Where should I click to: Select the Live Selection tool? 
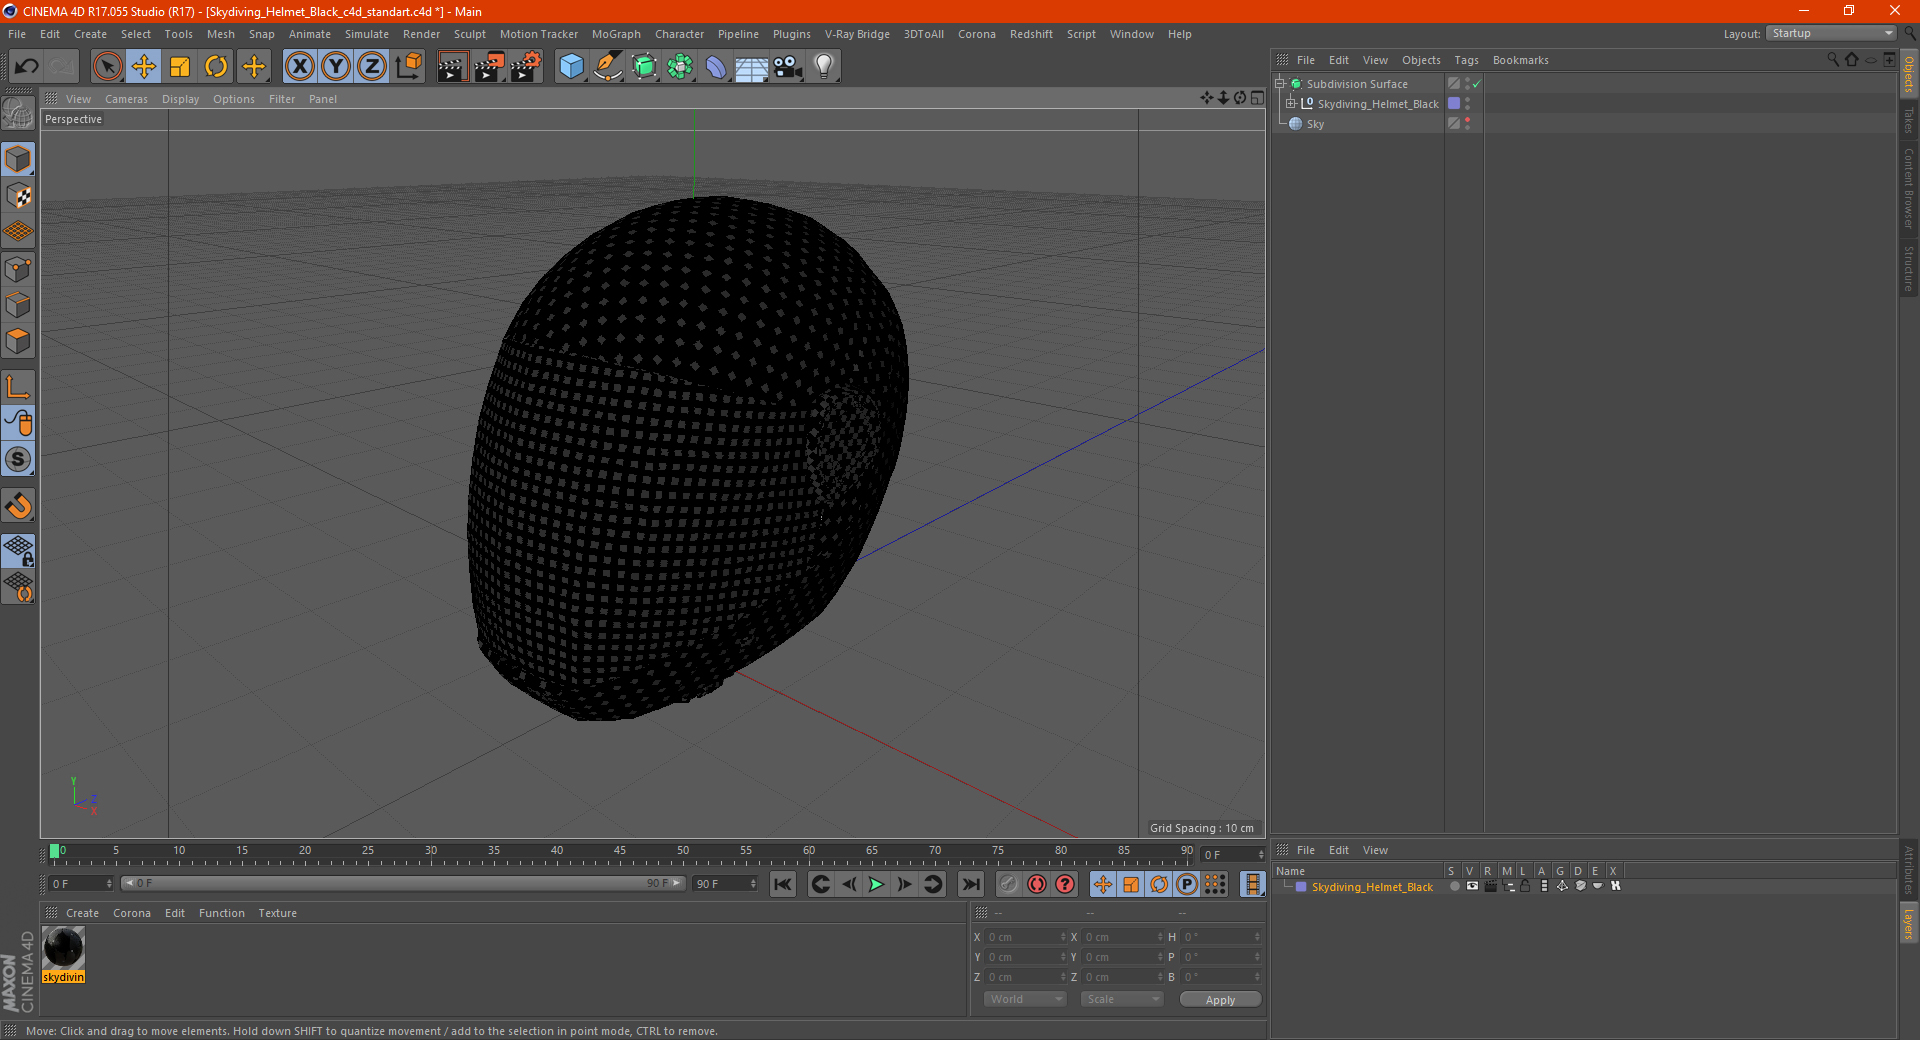click(x=107, y=67)
